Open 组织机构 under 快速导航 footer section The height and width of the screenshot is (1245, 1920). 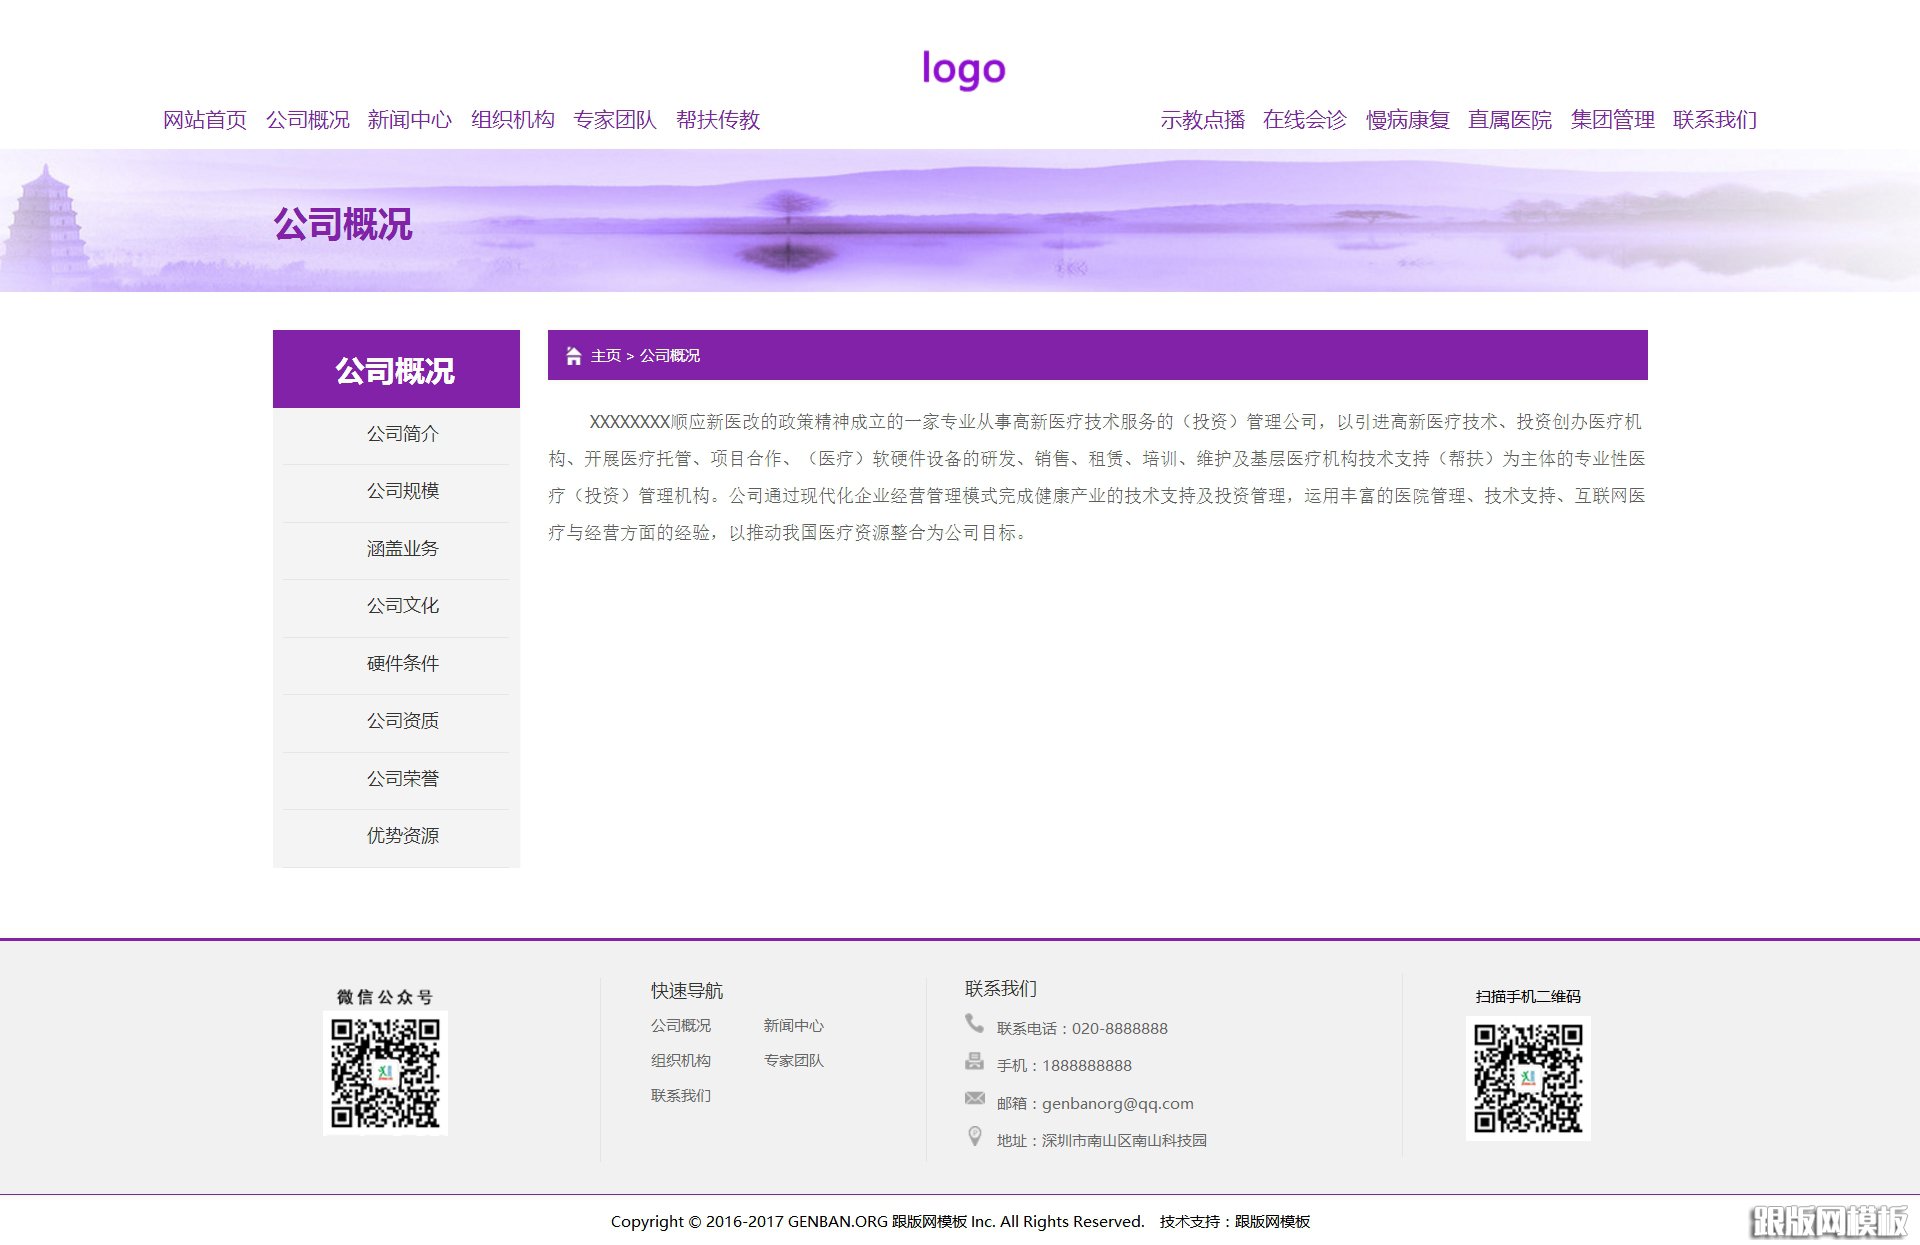coord(679,1060)
